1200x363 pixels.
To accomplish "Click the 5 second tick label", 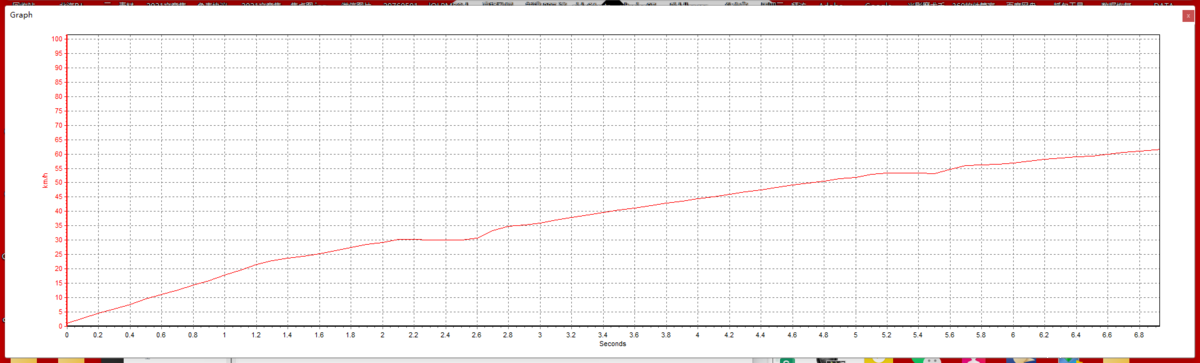I will 855,335.
